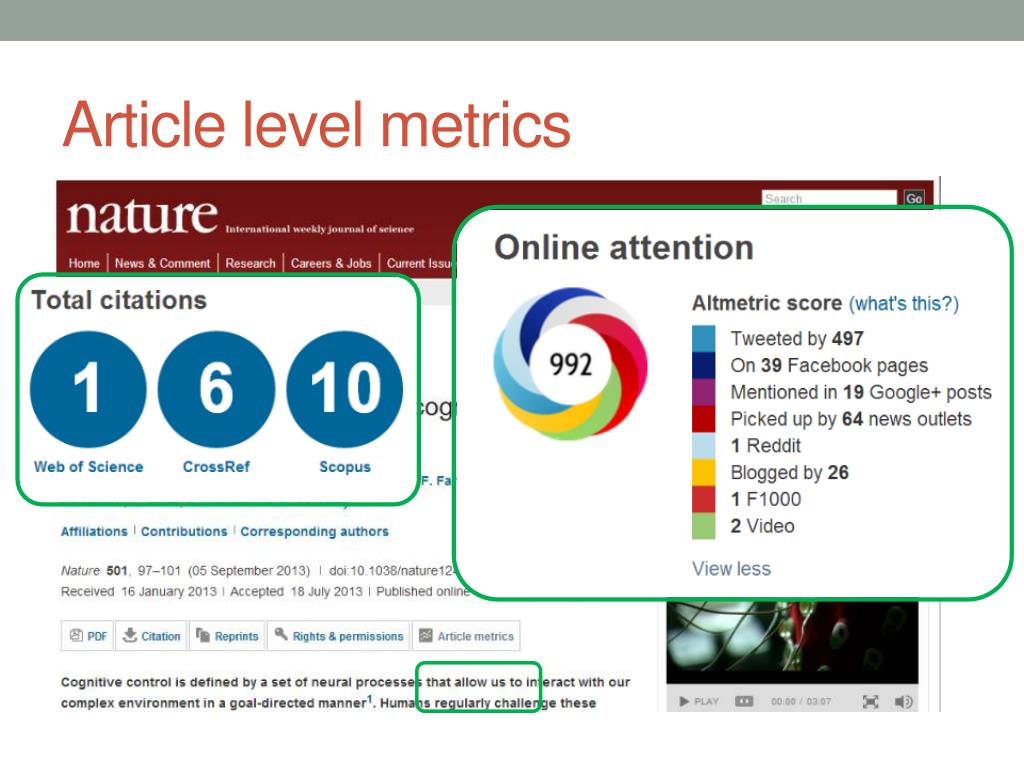The image size is (1024, 768).
Task: Click the green Video color swatch
Action: click(x=704, y=526)
